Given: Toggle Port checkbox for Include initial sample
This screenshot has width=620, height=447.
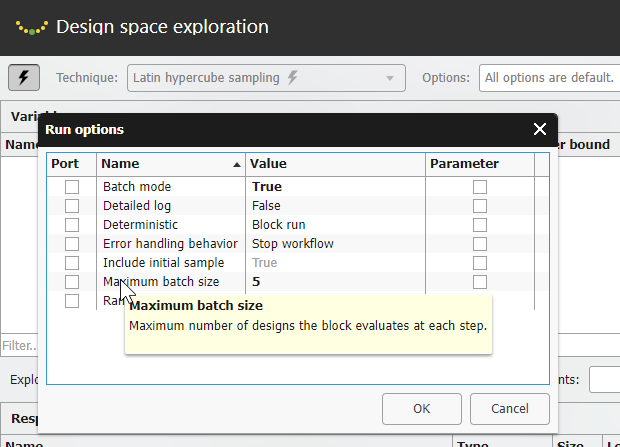Looking at the screenshot, I should (x=72, y=263).
